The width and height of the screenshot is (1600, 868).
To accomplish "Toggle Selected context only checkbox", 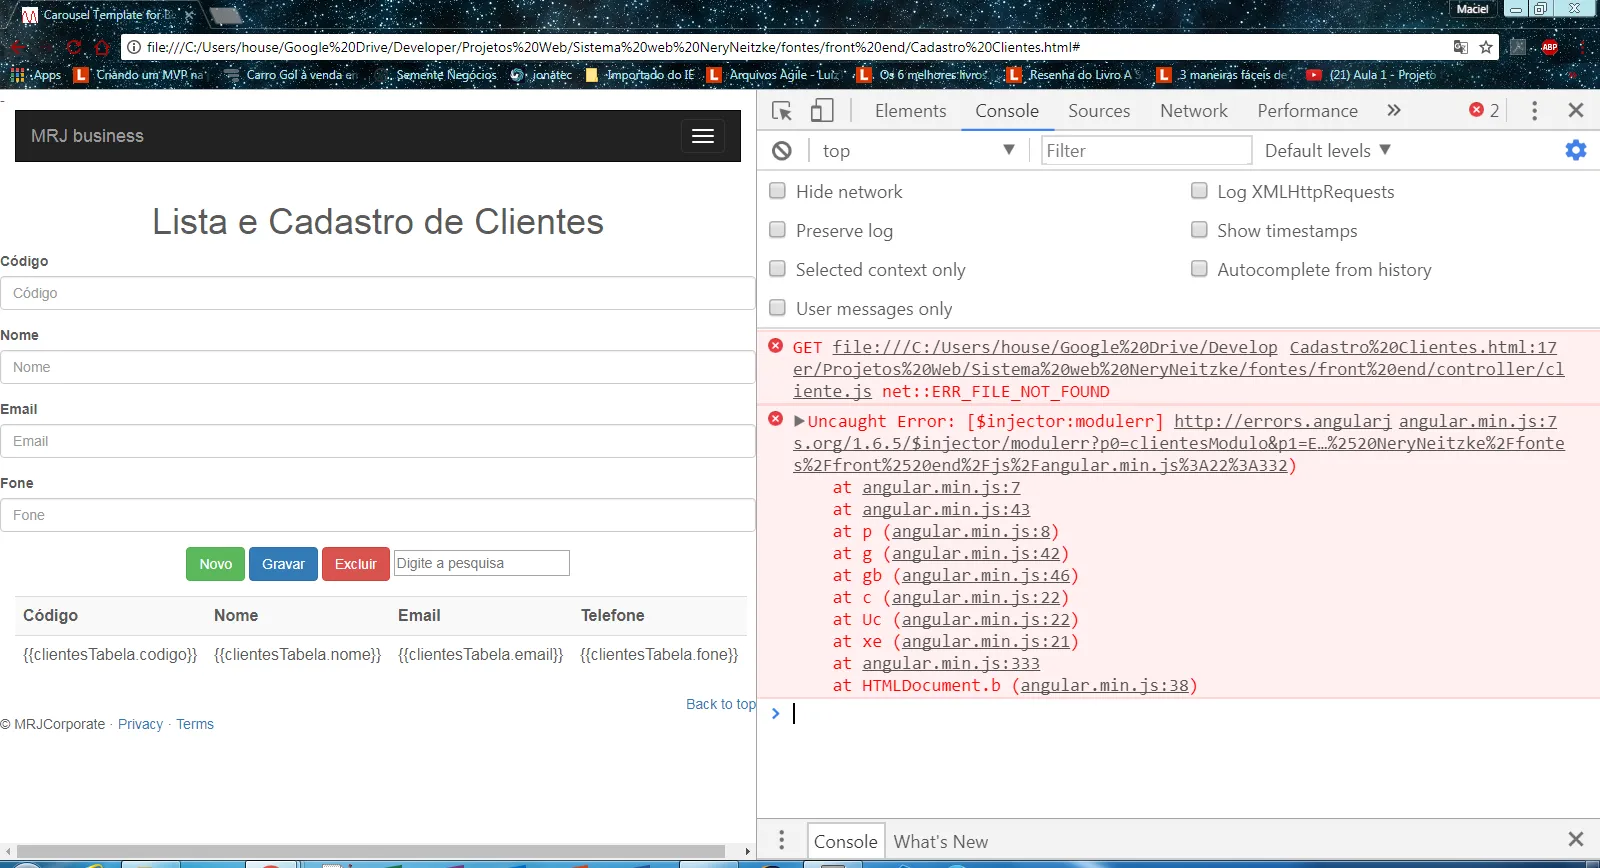I will coord(777,269).
